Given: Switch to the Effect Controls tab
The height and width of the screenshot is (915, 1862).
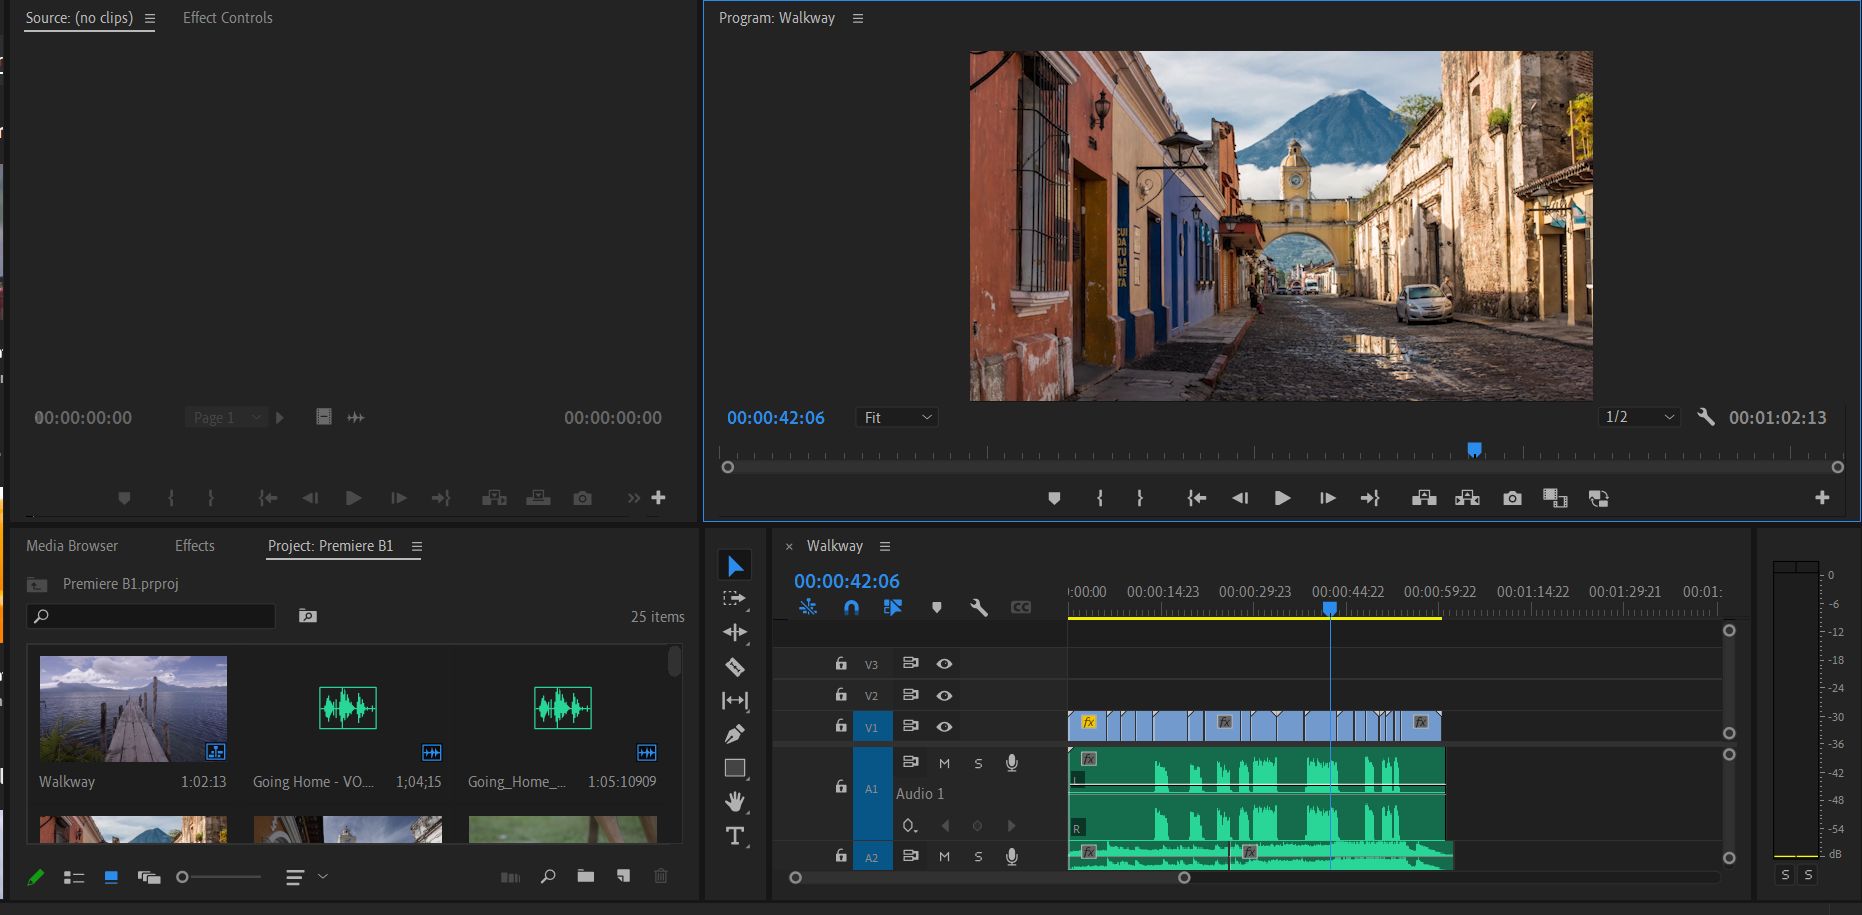Looking at the screenshot, I should pos(228,18).
